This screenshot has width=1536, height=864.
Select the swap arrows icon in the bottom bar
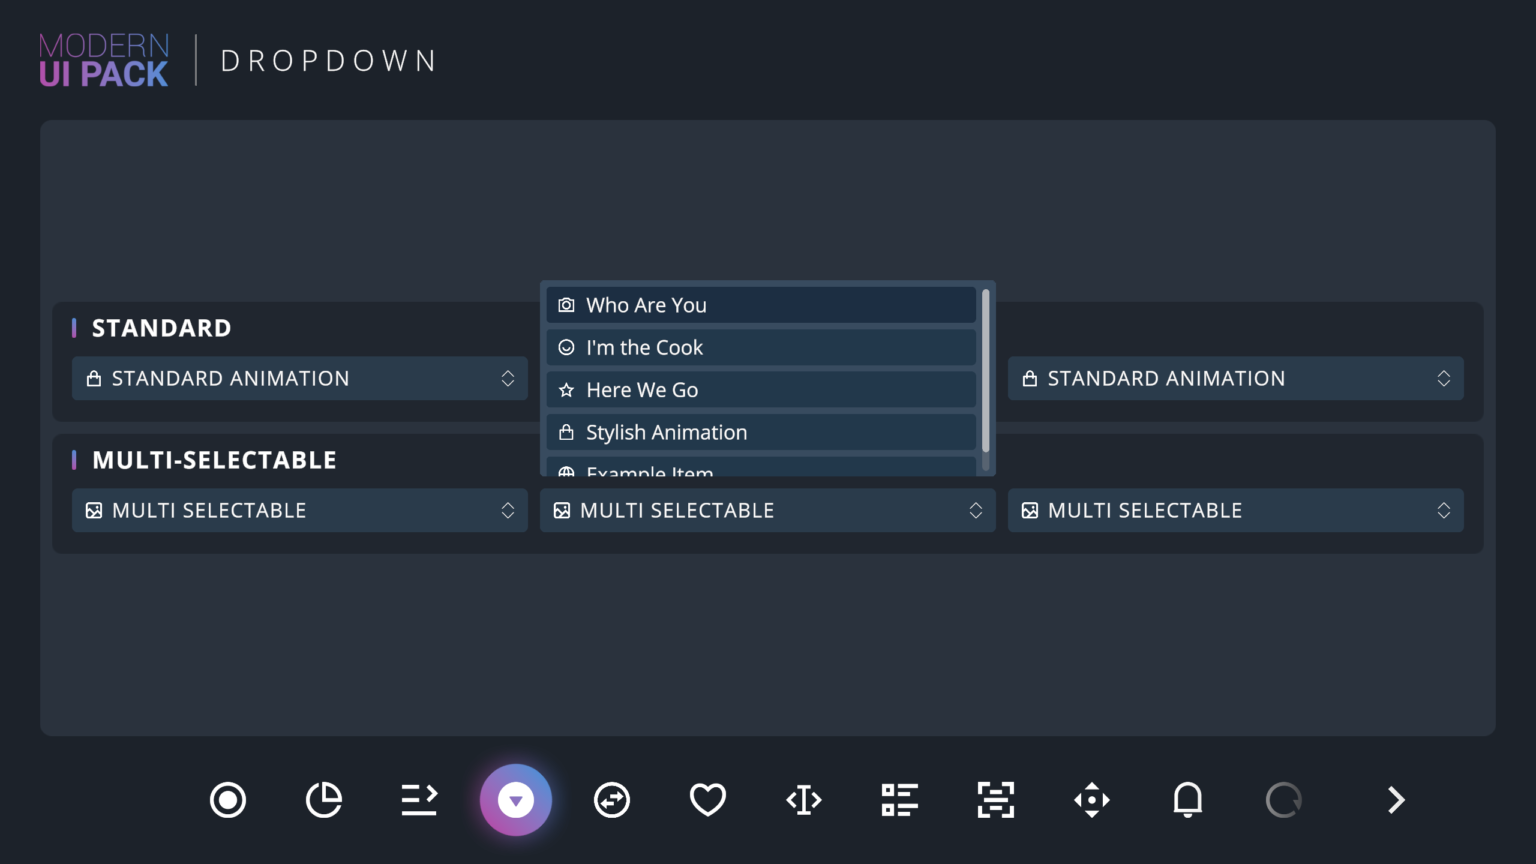coord(611,799)
